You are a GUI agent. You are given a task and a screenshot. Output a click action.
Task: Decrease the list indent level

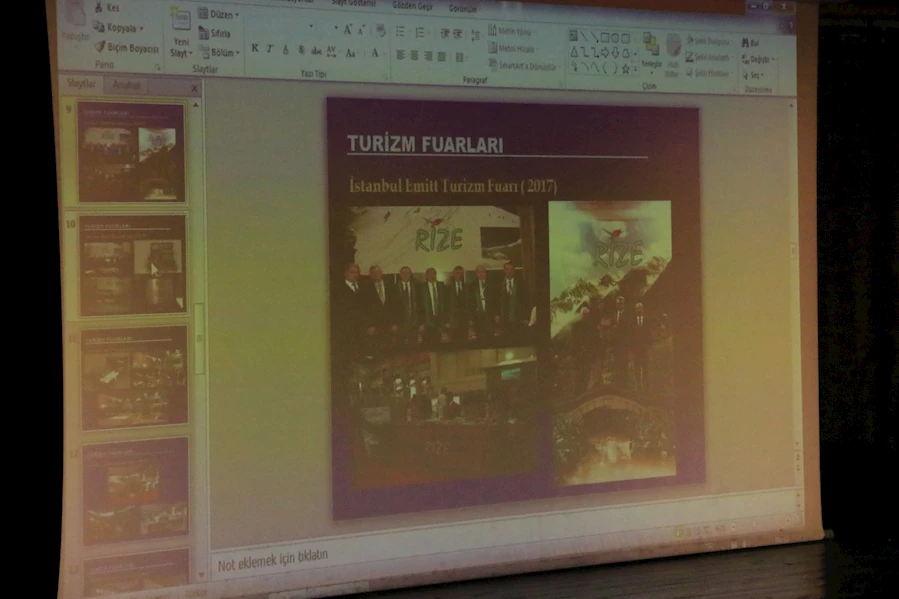[444, 34]
